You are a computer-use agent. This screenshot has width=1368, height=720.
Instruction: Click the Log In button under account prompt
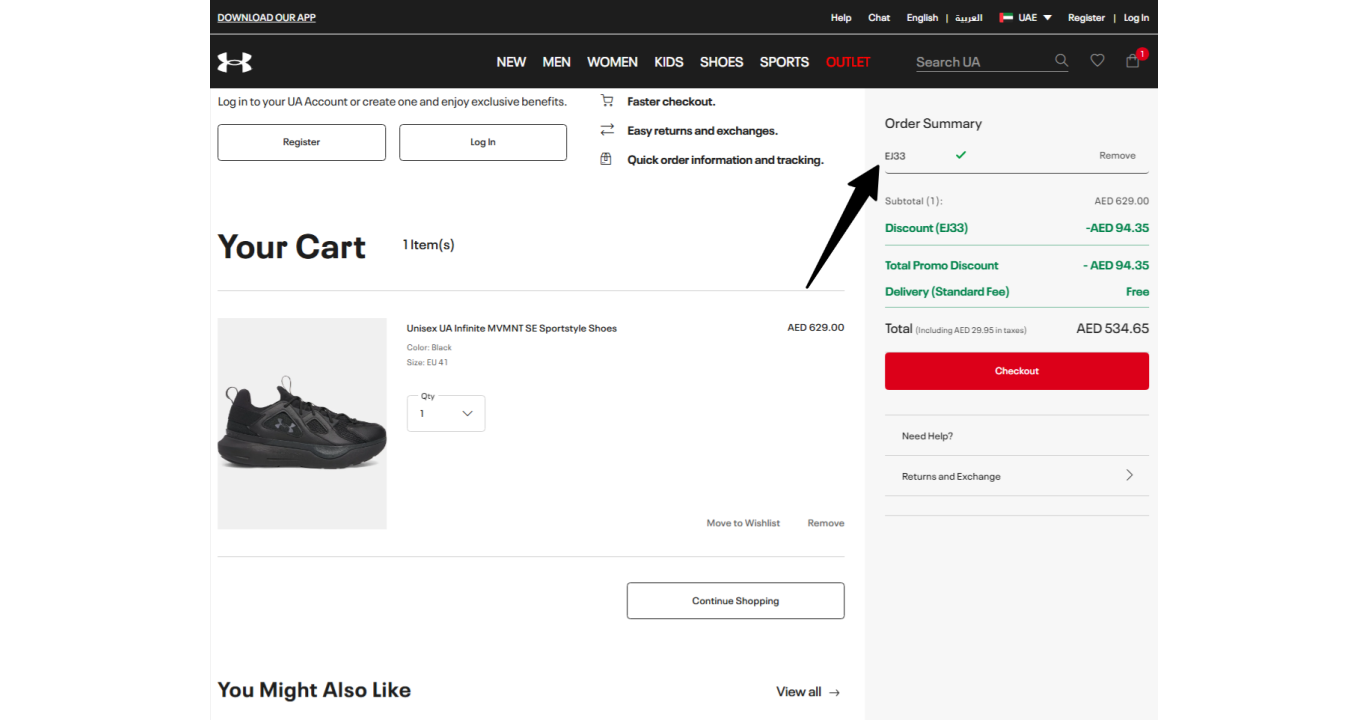(483, 142)
